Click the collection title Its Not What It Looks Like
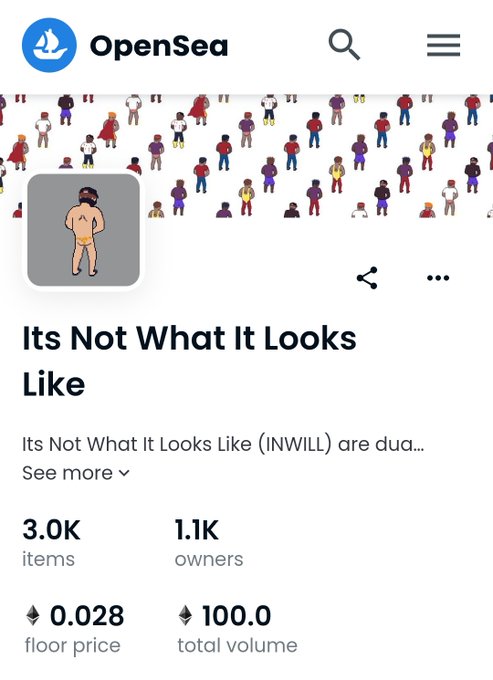The height and width of the screenshot is (680, 493). pos(189,360)
